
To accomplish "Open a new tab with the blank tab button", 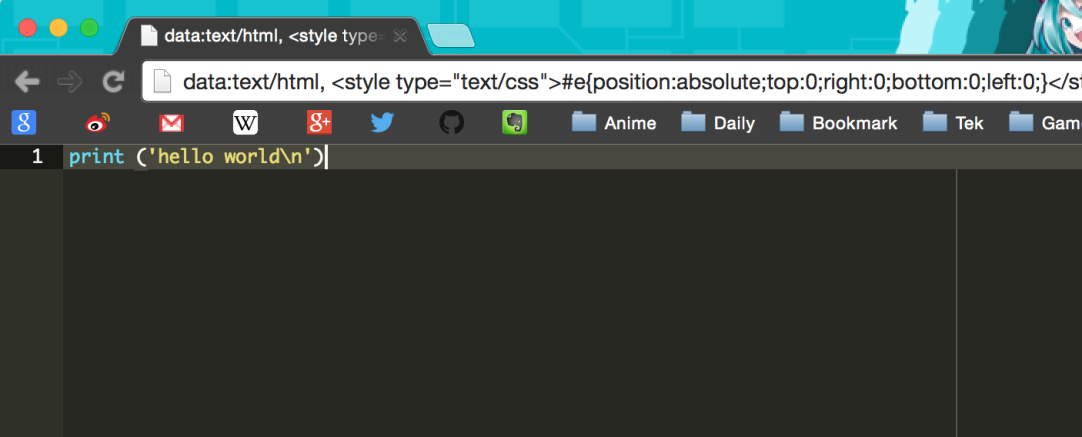I will point(451,35).
